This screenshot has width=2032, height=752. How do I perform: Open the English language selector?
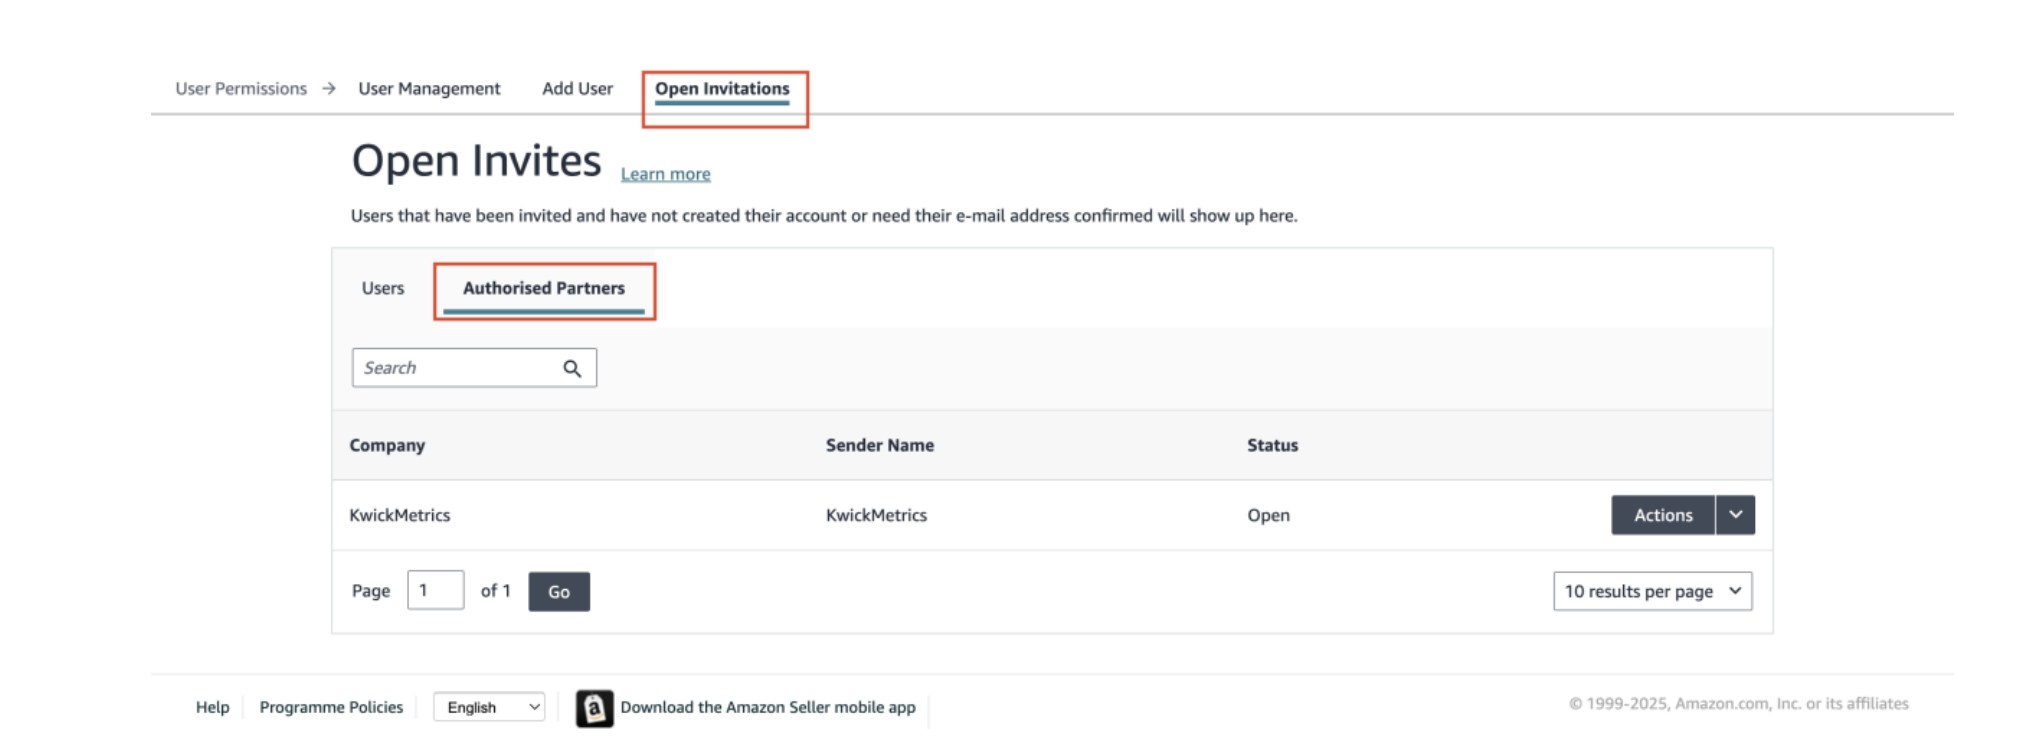click(x=489, y=707)
